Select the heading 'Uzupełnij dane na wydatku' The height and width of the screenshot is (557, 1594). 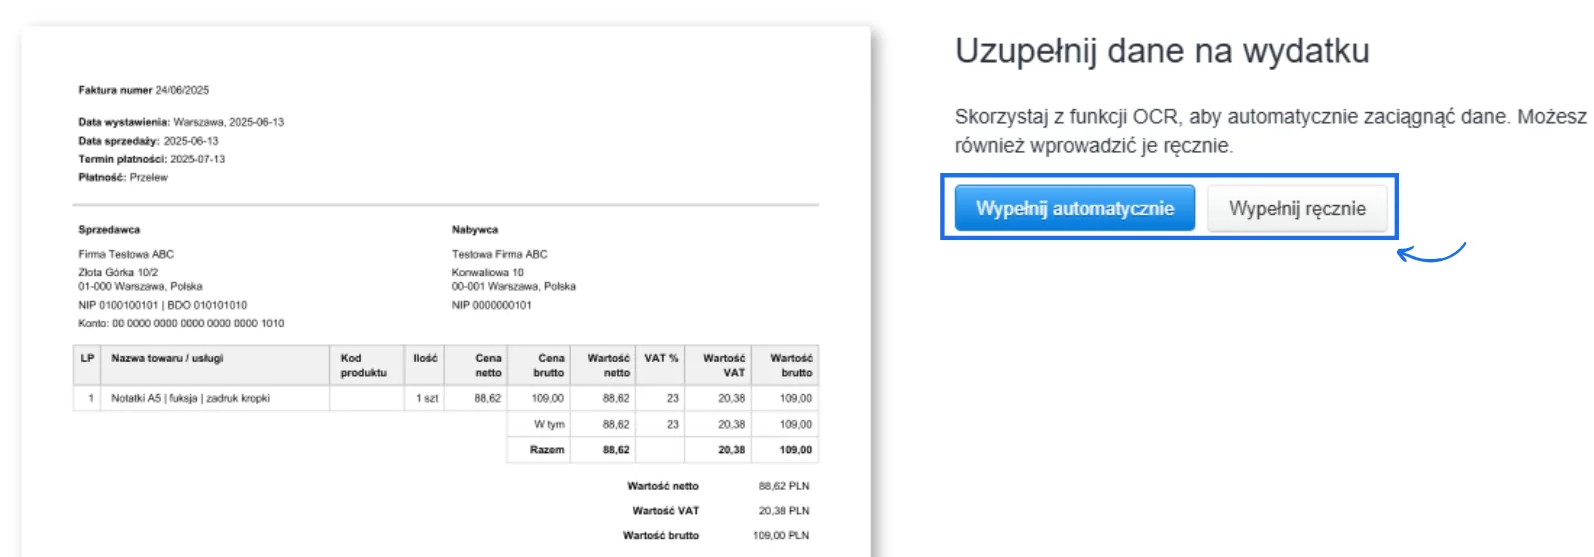(x=1162, y=51)
